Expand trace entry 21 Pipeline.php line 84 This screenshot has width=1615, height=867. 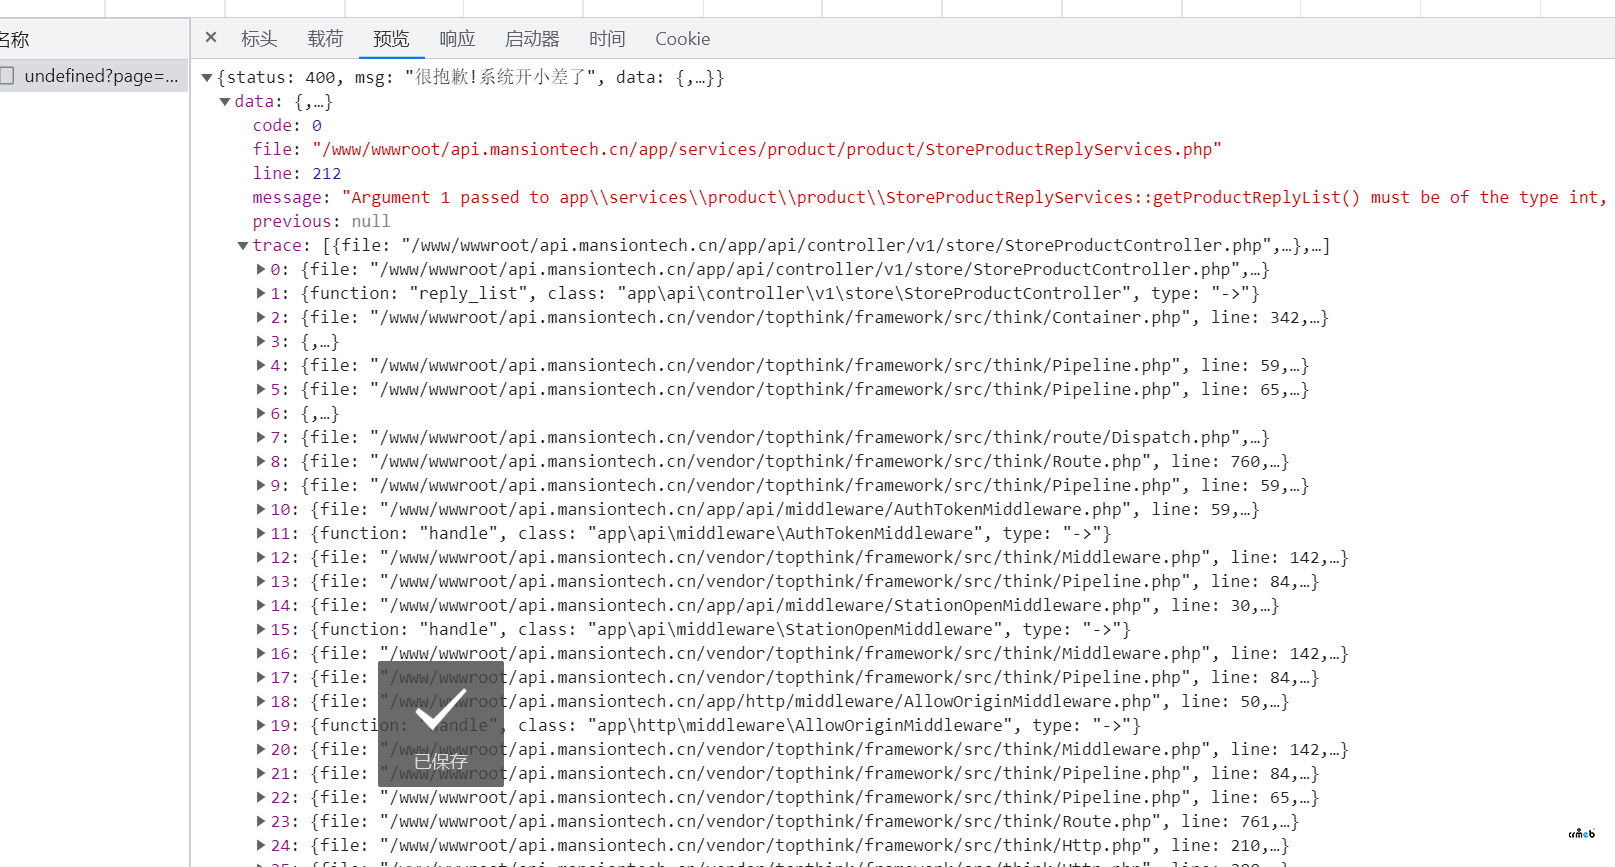261,773
